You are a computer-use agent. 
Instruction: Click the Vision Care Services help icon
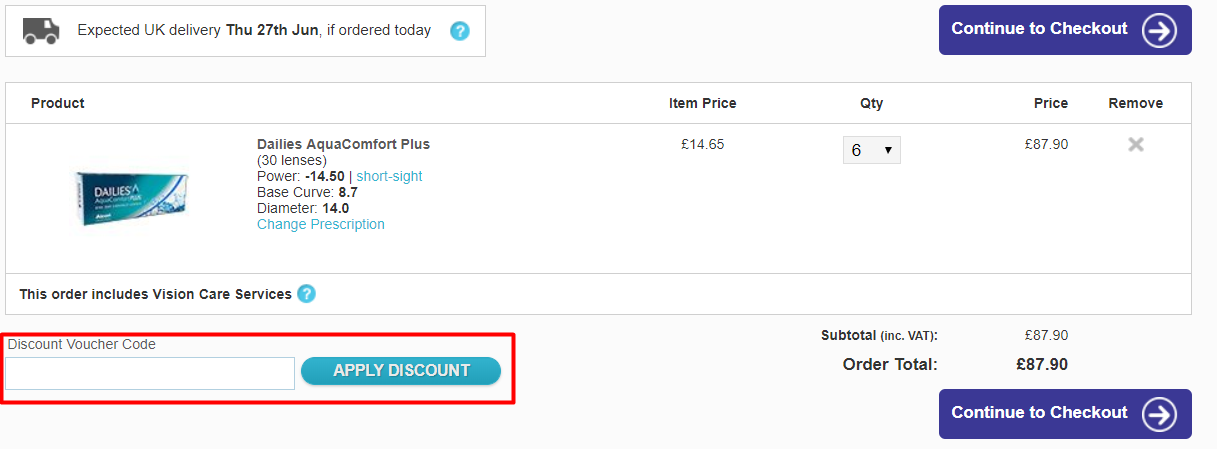pyautogui.click(x=307, y=294)
